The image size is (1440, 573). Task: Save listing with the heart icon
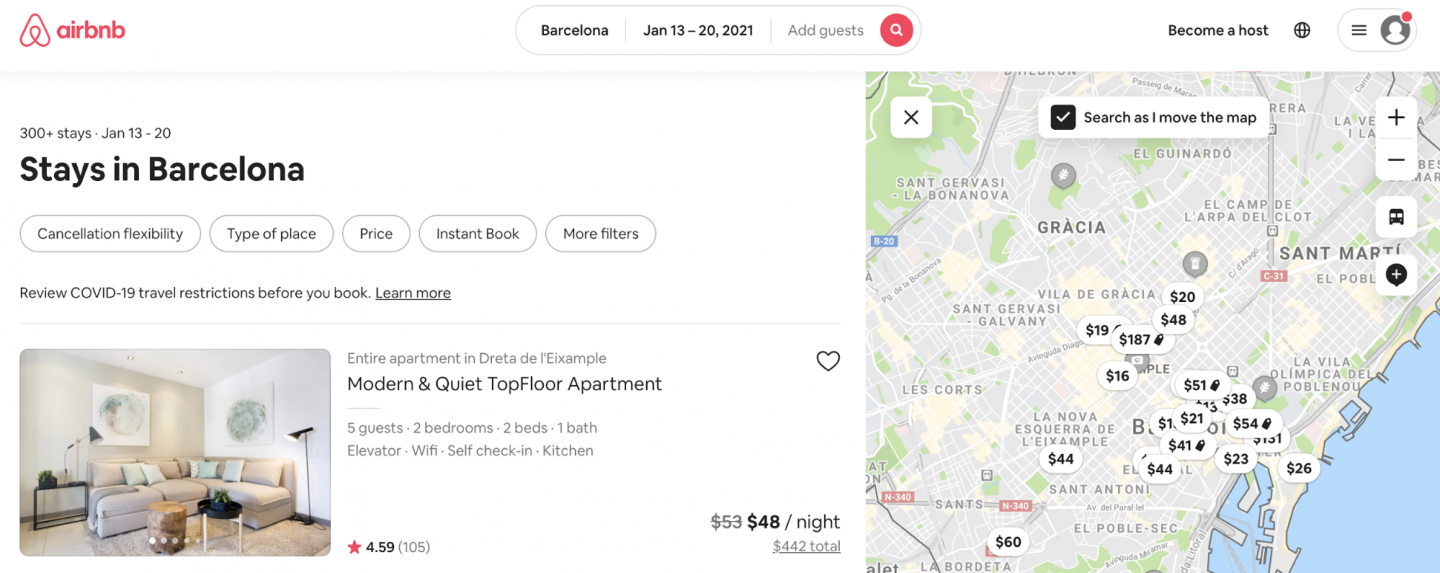tap(828, 361)
